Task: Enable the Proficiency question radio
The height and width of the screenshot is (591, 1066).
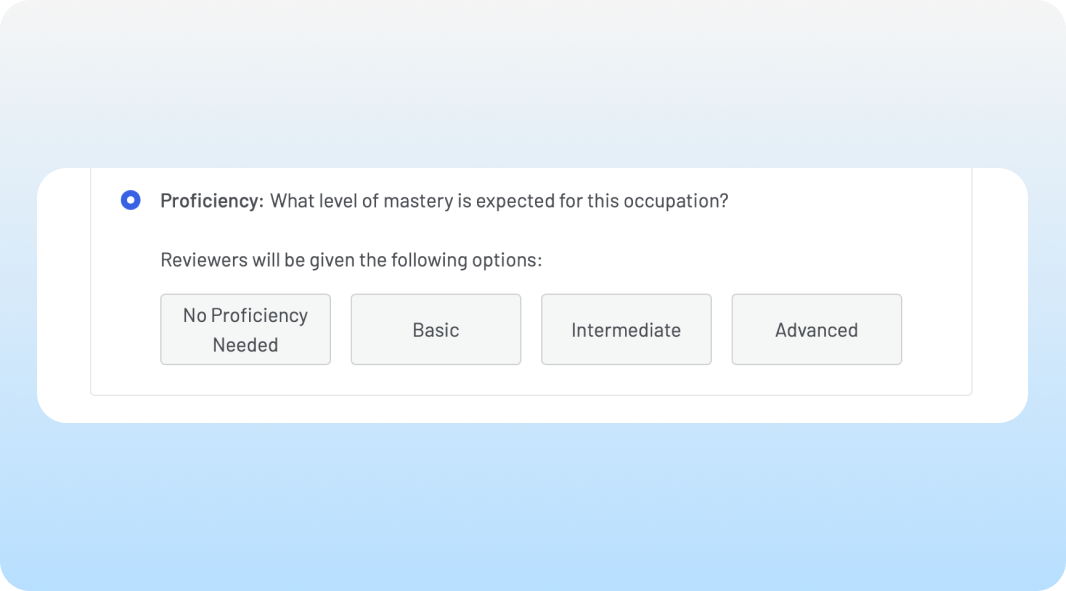Action: tap(130, 200)
